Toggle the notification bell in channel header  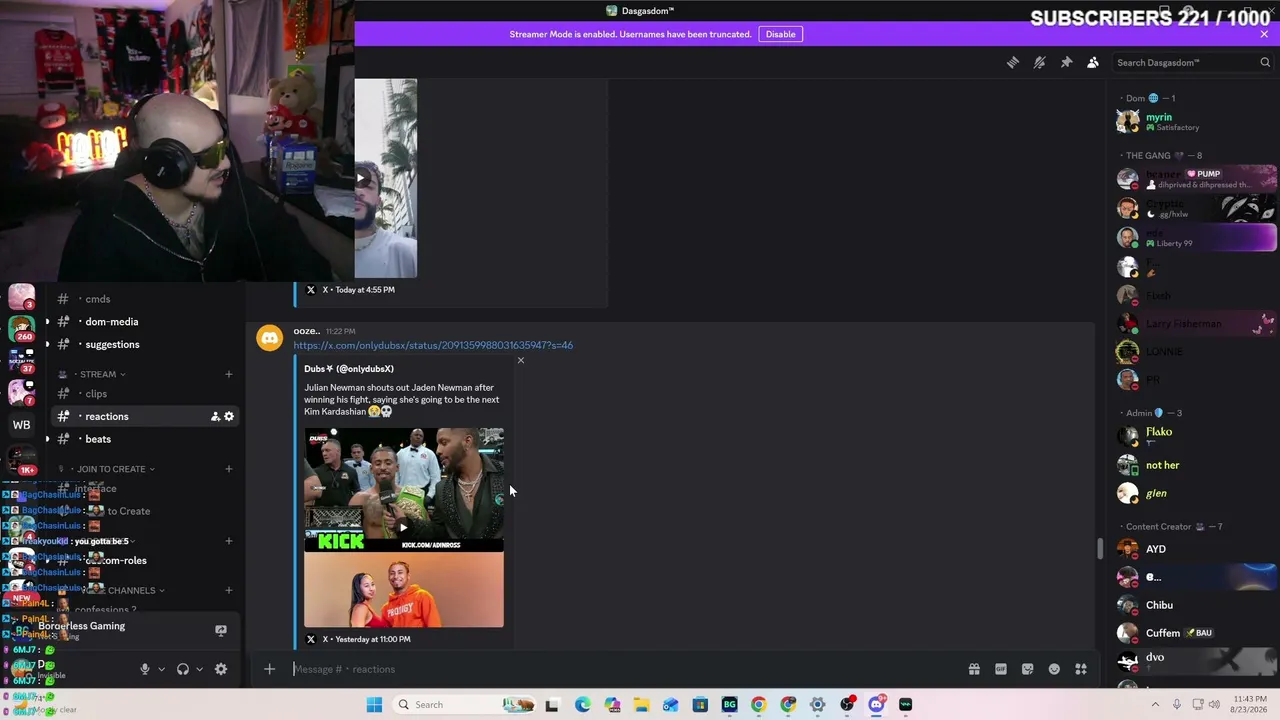coord(1040,62)
